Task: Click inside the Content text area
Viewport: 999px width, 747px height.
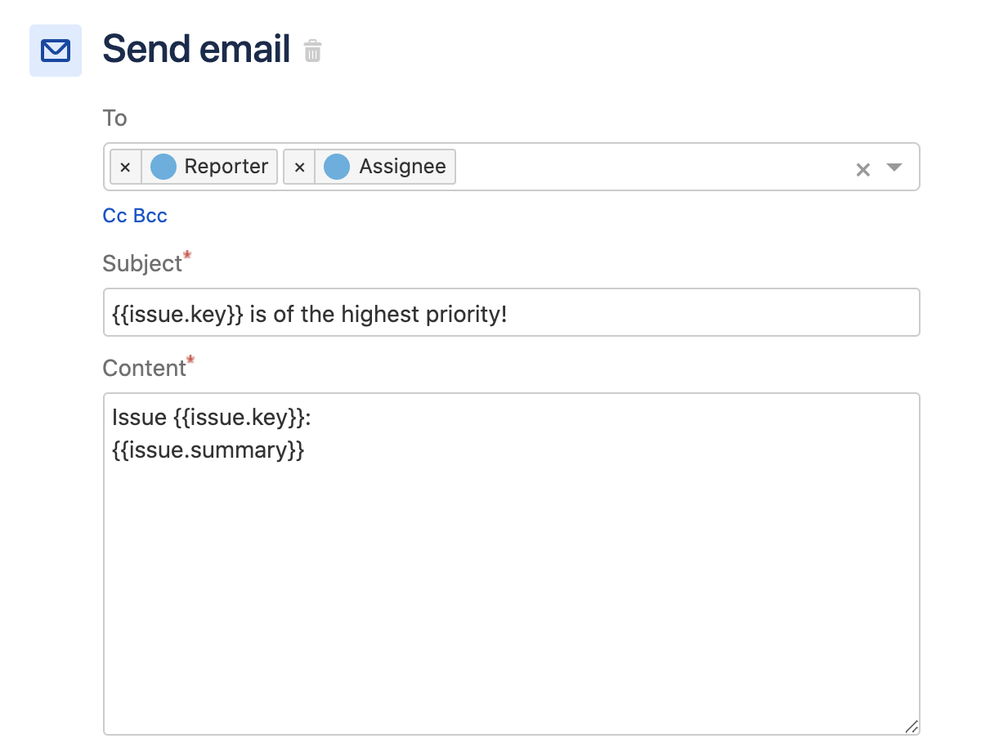Action: 511,564
